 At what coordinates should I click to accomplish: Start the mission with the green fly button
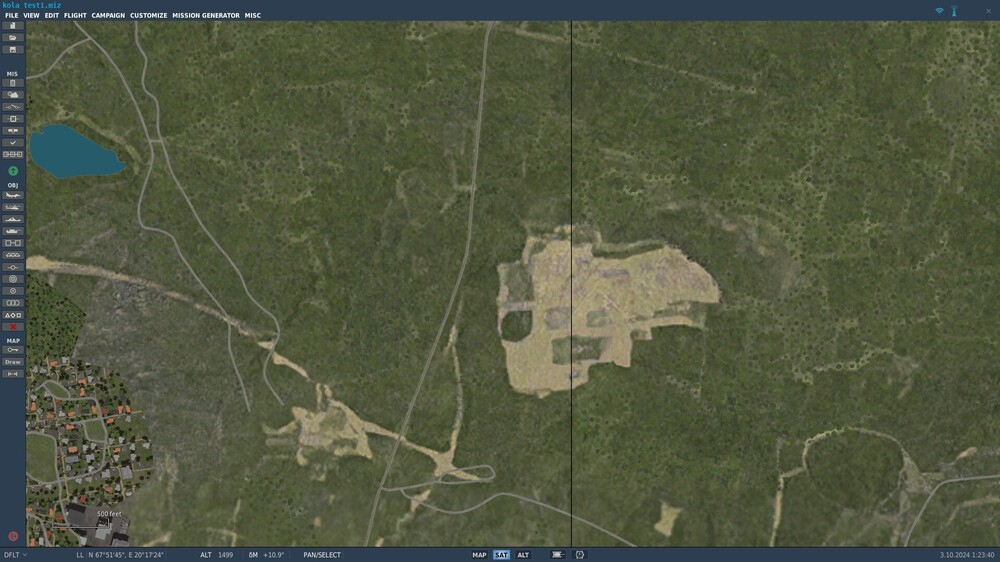click(x=13, y=171)
